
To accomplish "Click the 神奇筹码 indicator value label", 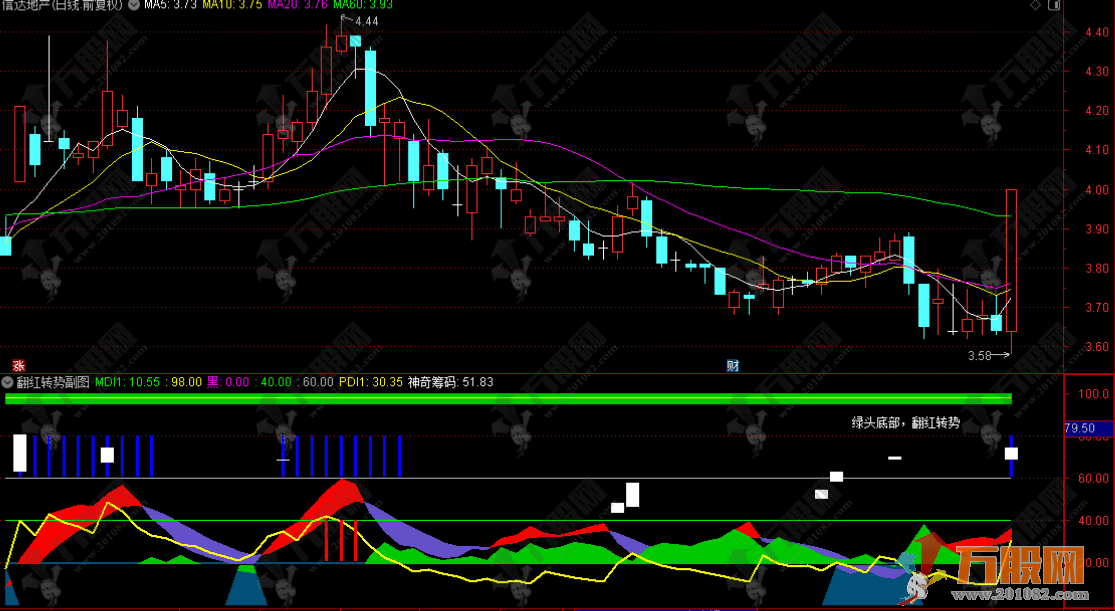I will (450, 381).
